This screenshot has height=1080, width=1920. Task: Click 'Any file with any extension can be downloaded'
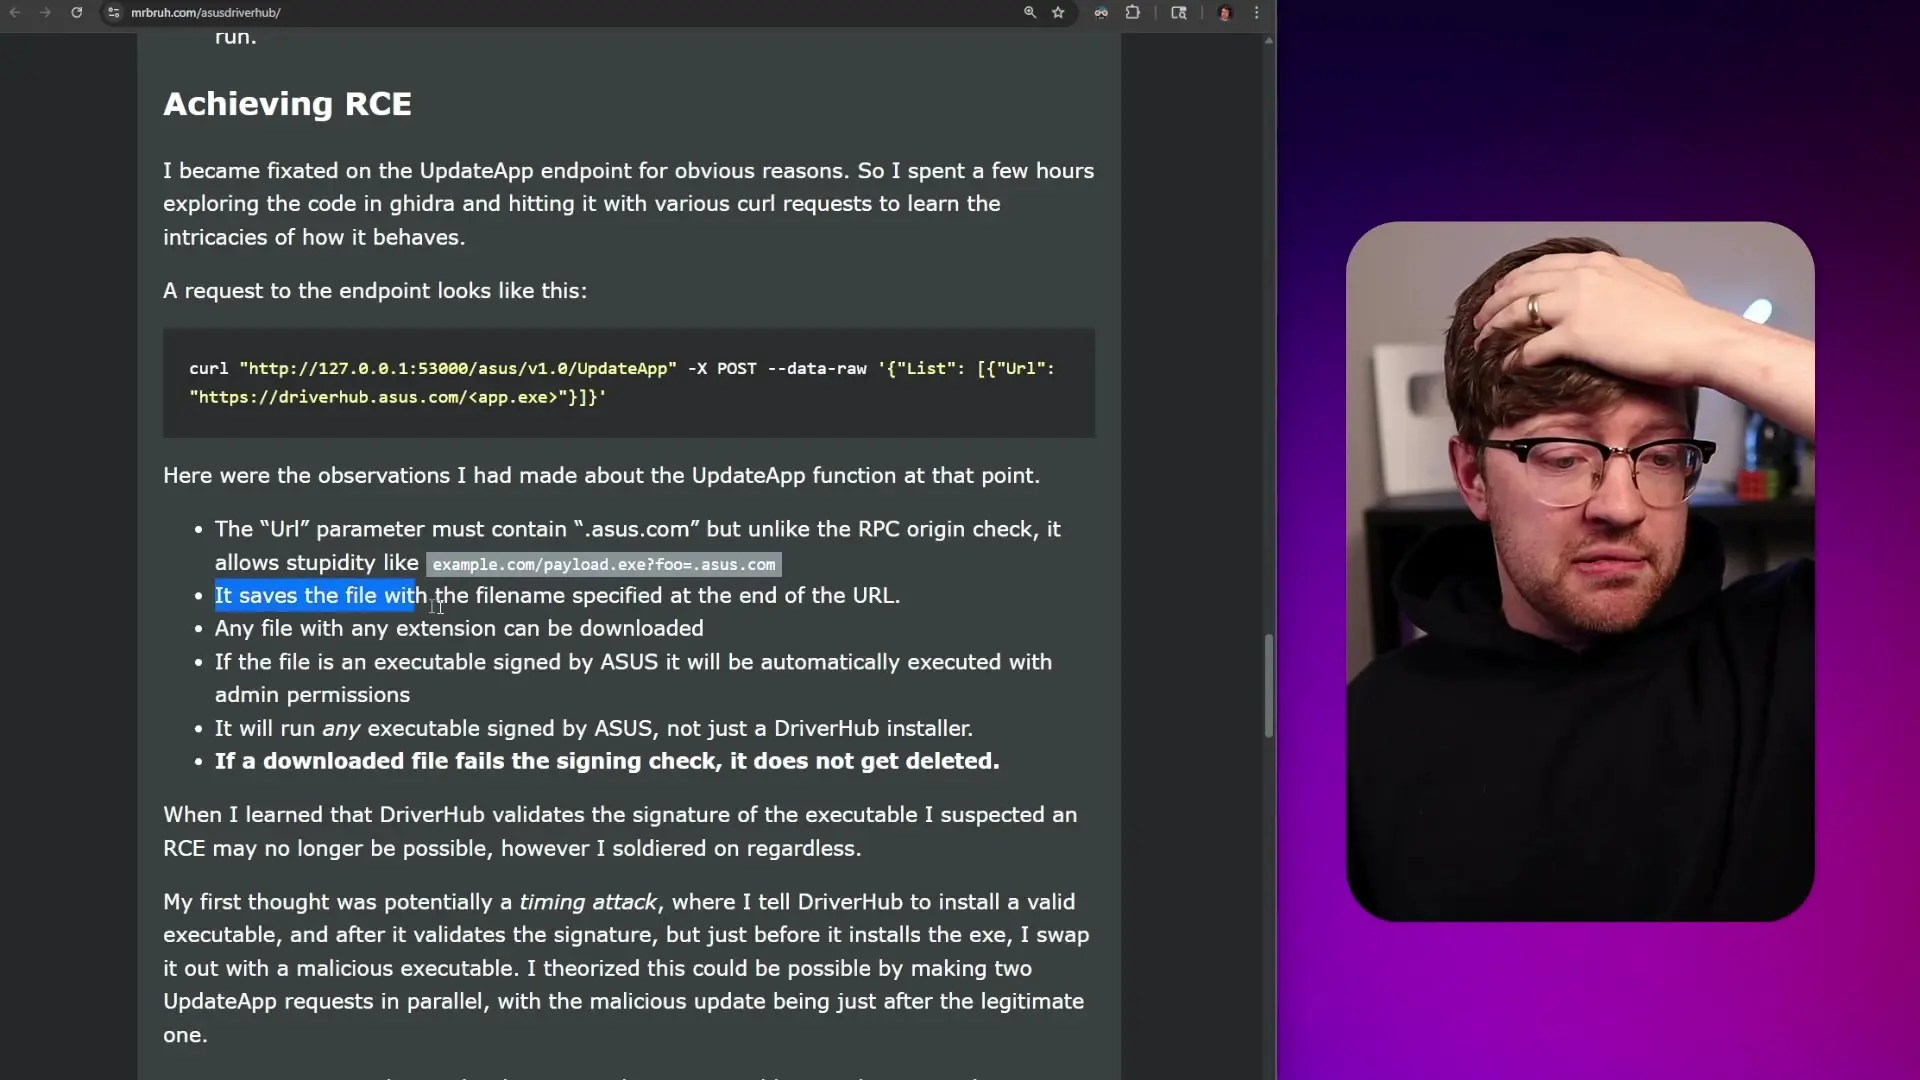(459, 629)
